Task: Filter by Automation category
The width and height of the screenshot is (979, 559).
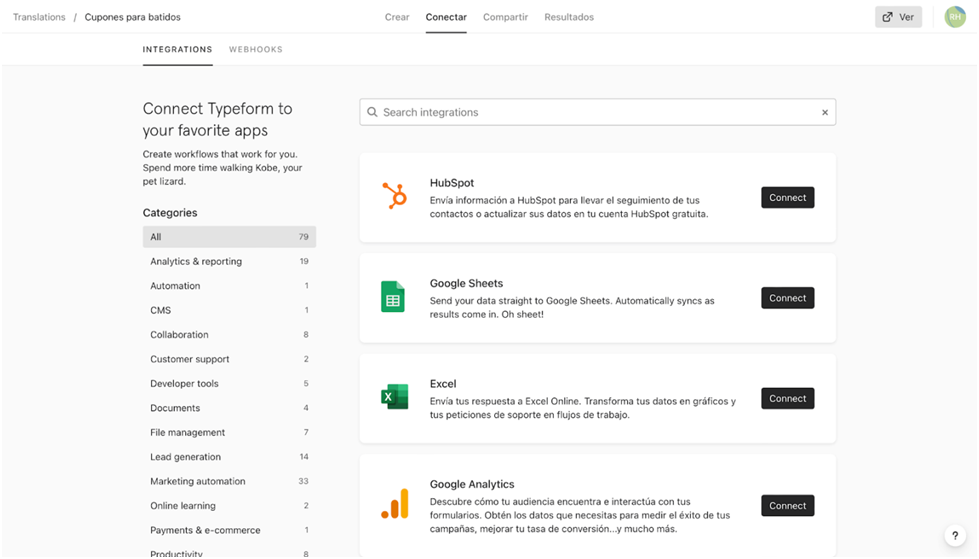Action: tap(229, 285)
